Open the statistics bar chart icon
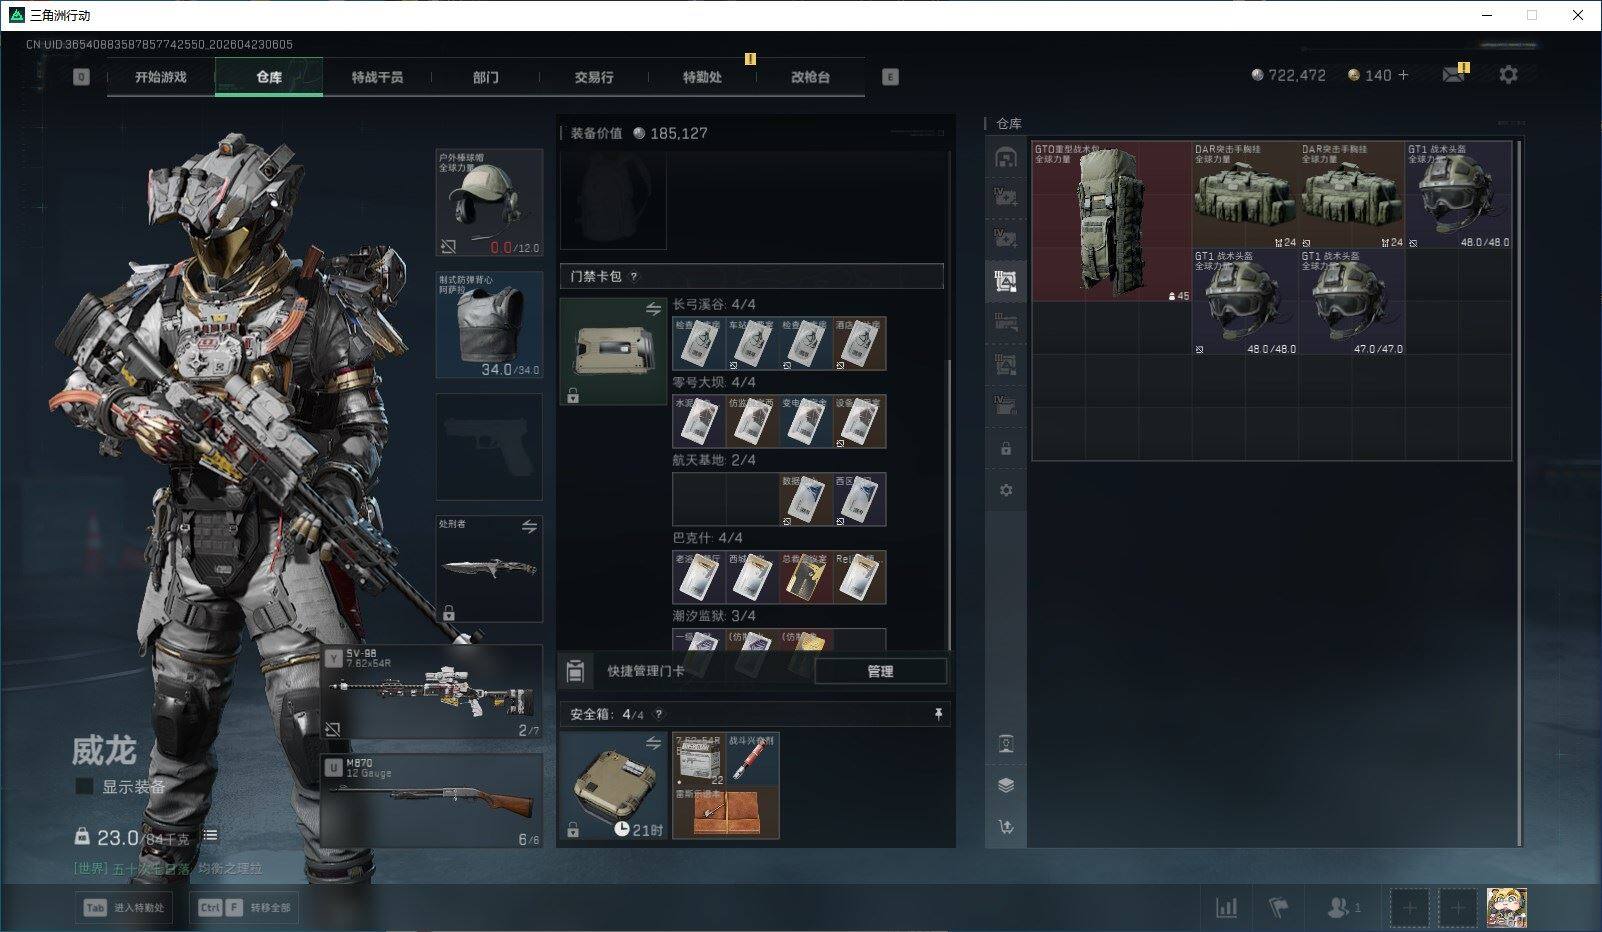1602x932 pixels. [1226, 908]
